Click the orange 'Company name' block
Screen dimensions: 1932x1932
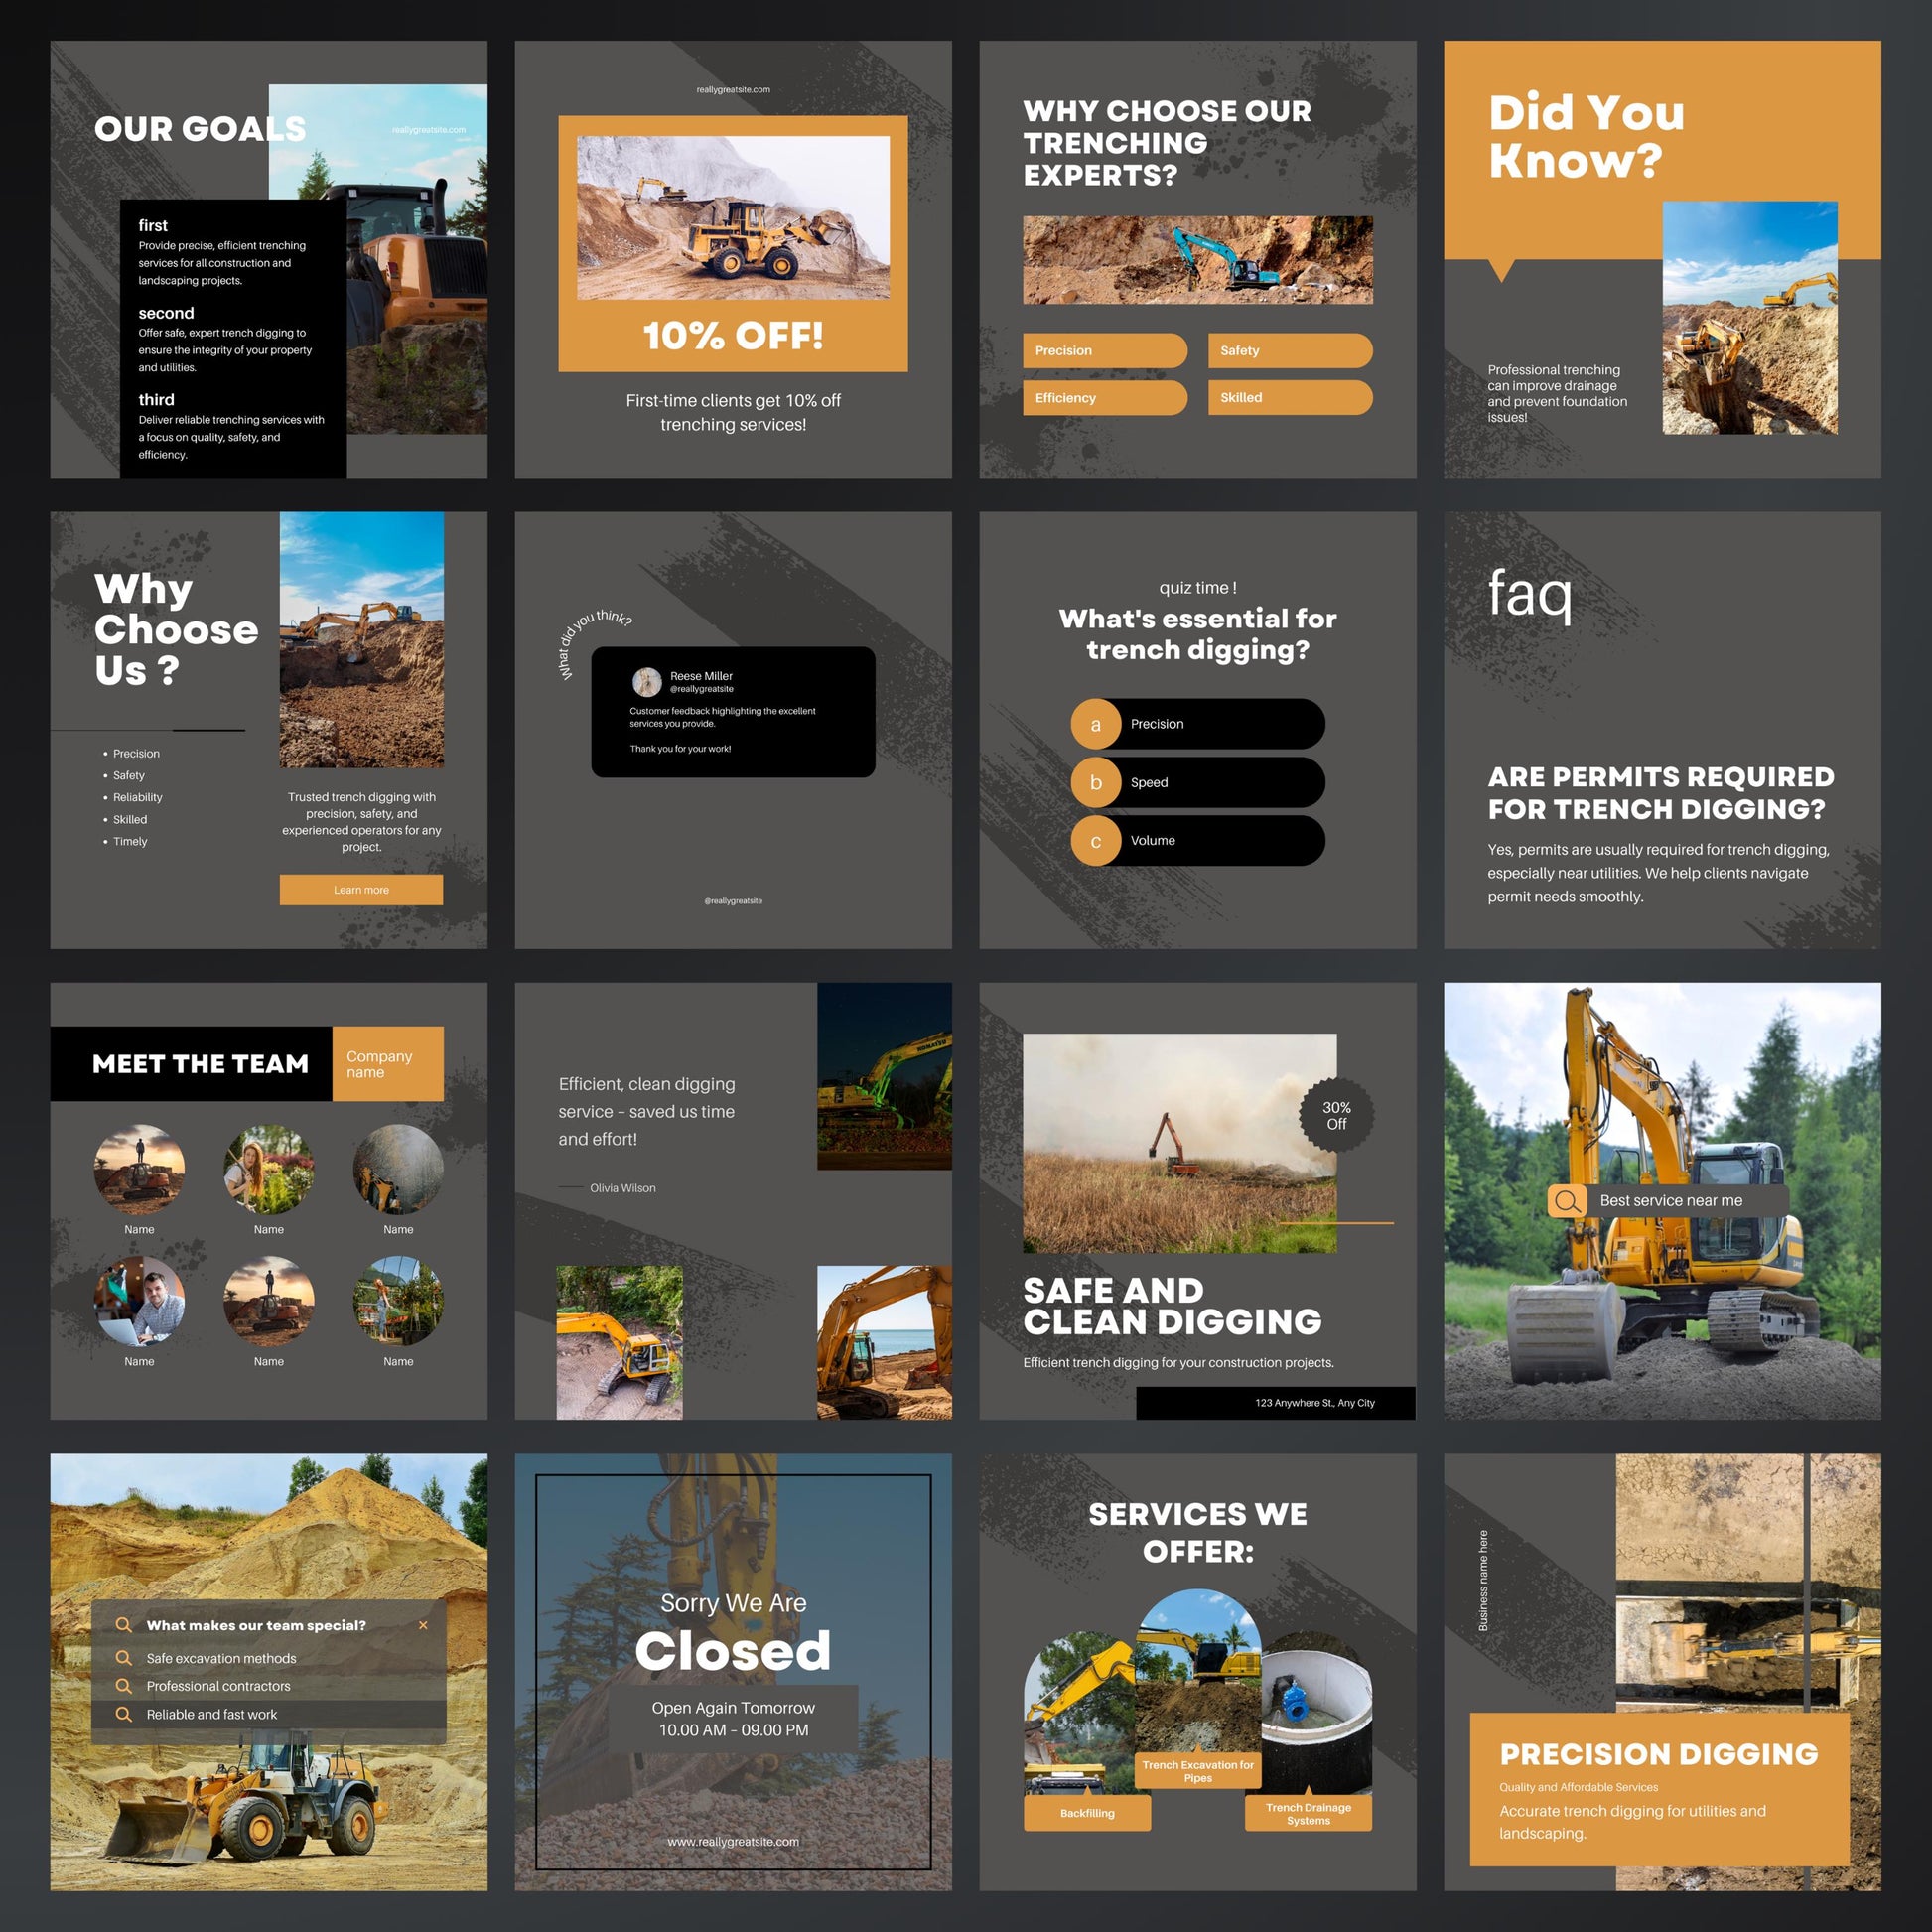387,1064
